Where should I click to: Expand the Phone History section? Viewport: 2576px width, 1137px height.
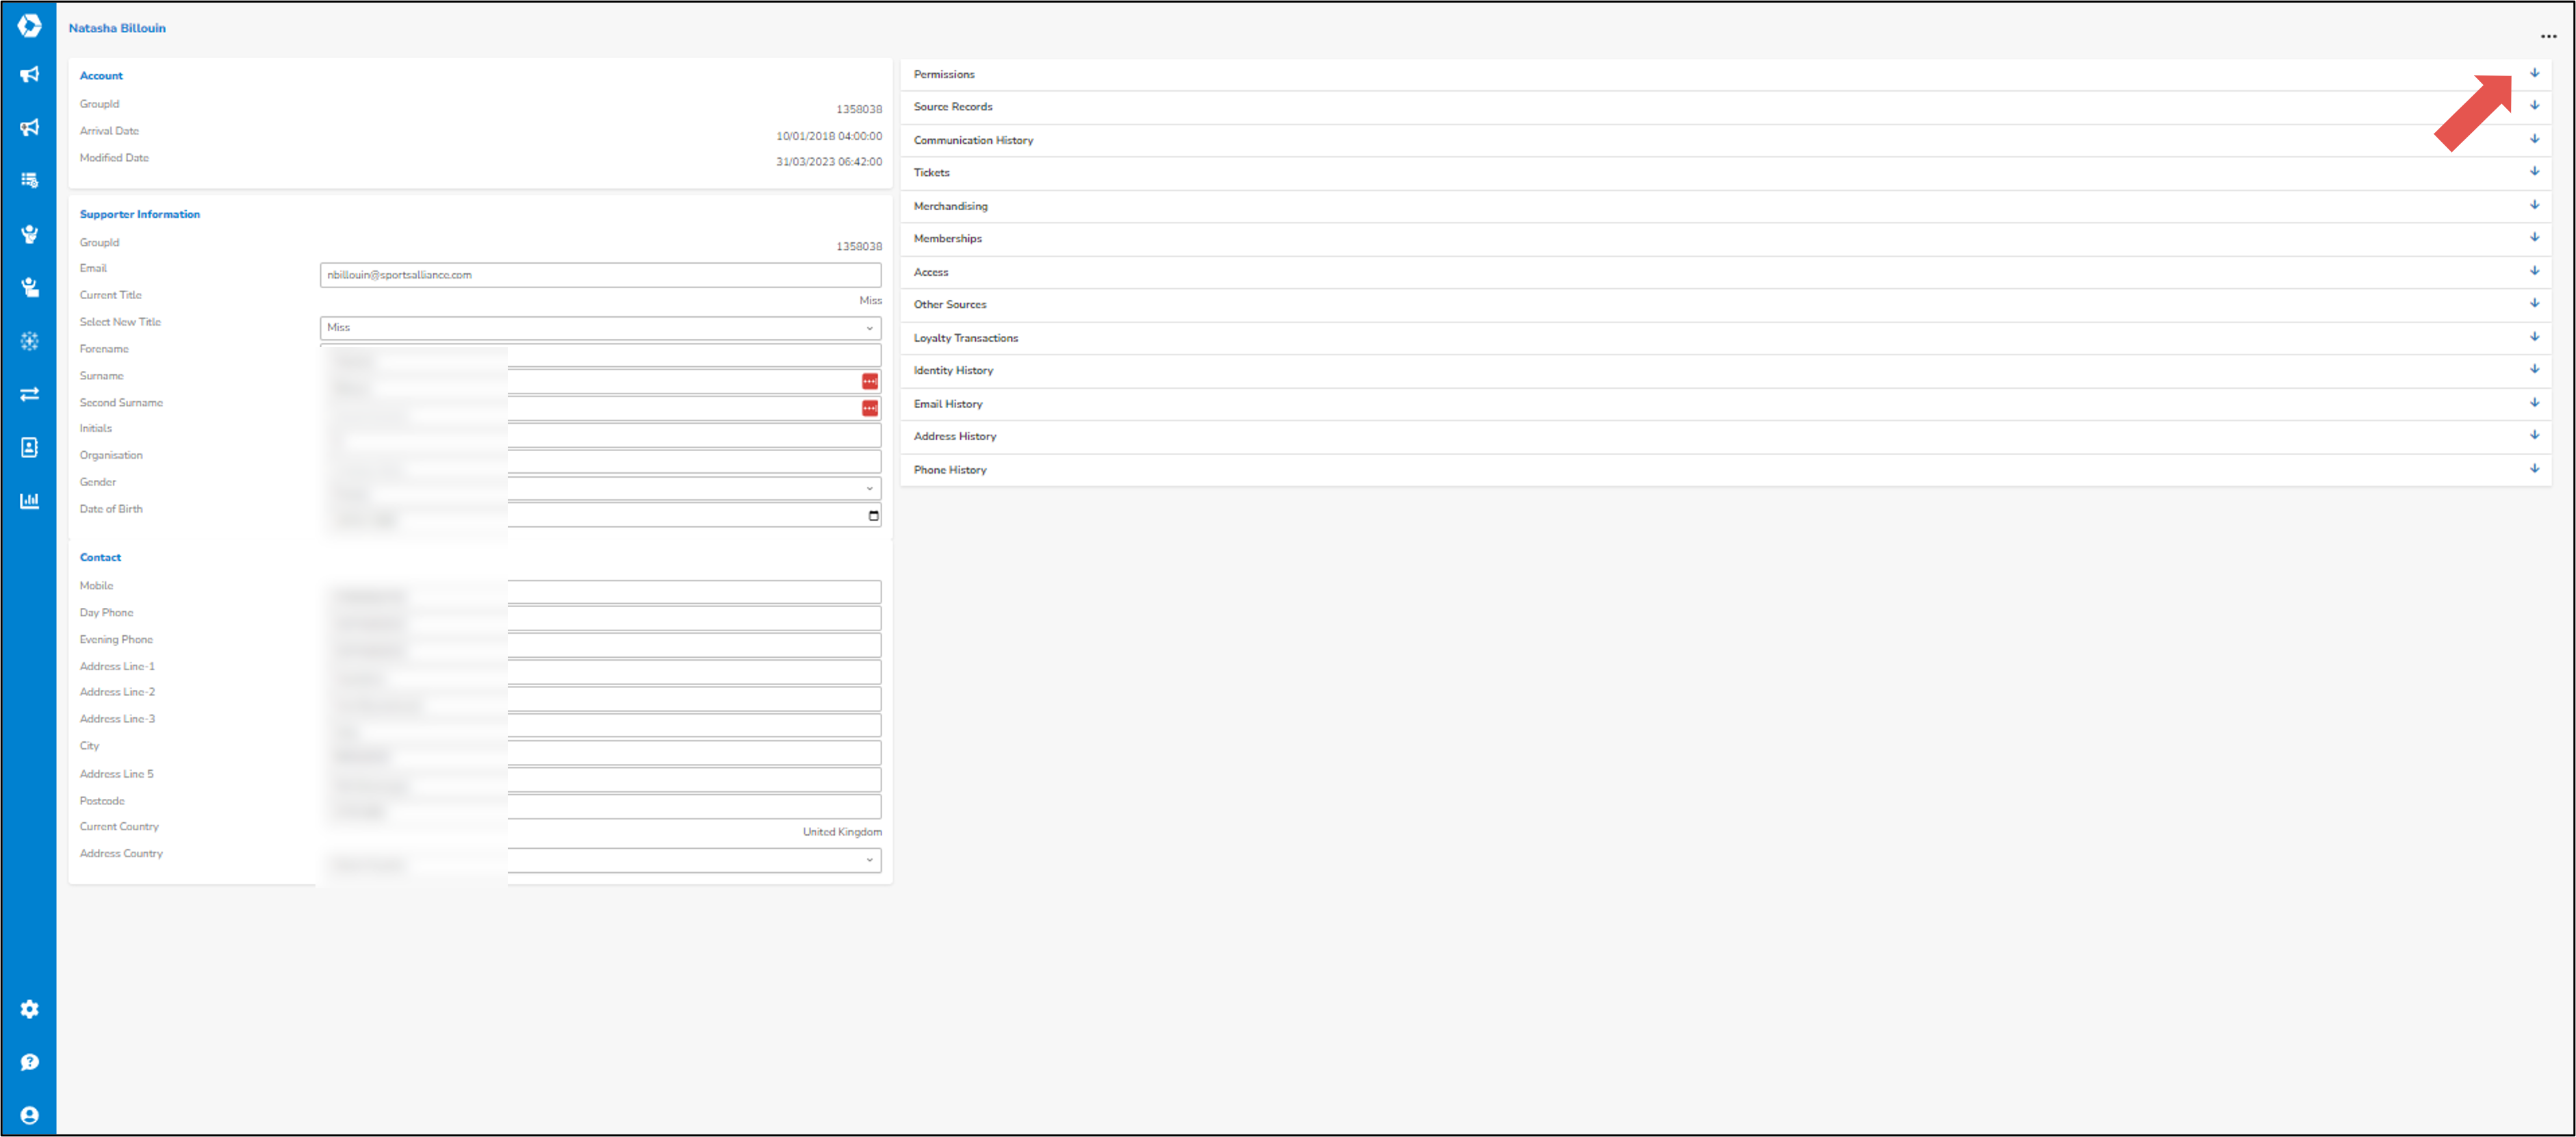click(x=2535, y=467)
